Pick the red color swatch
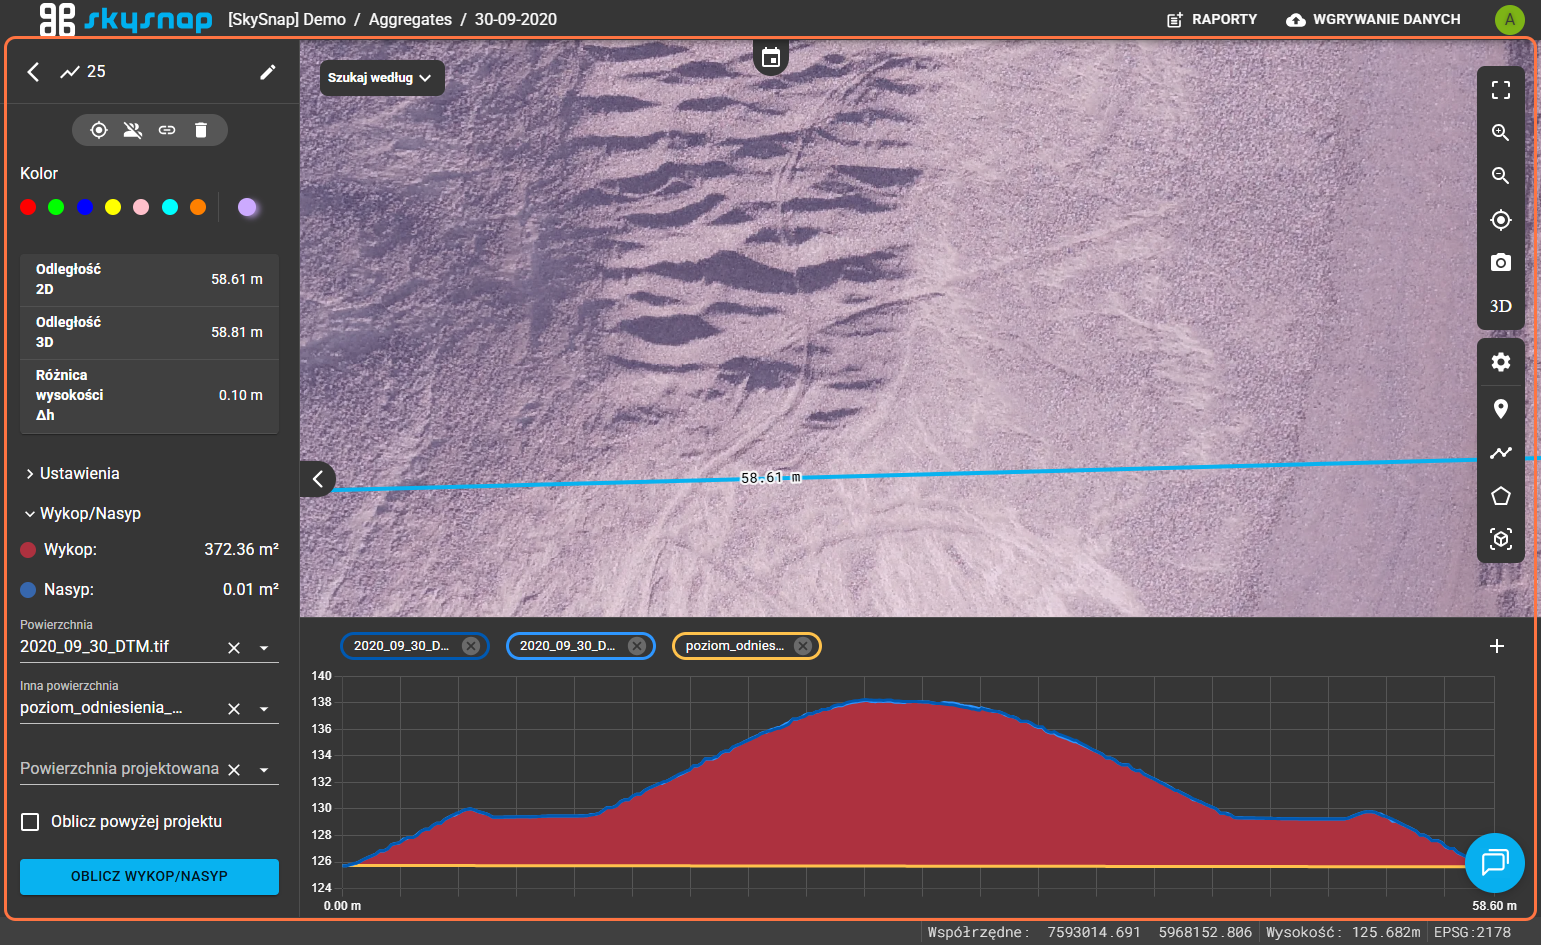The width and height of the screenshot is (1541, 945). click(28, 207)
